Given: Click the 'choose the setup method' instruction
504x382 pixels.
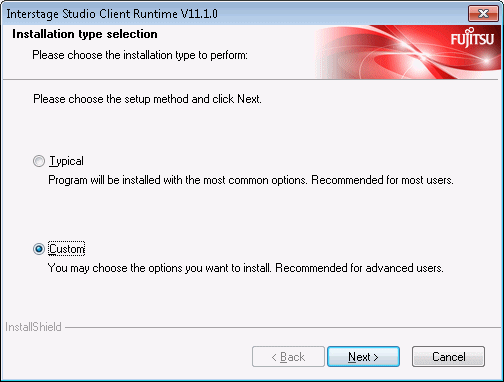Looking at the screenshot, I should point(147,99).
